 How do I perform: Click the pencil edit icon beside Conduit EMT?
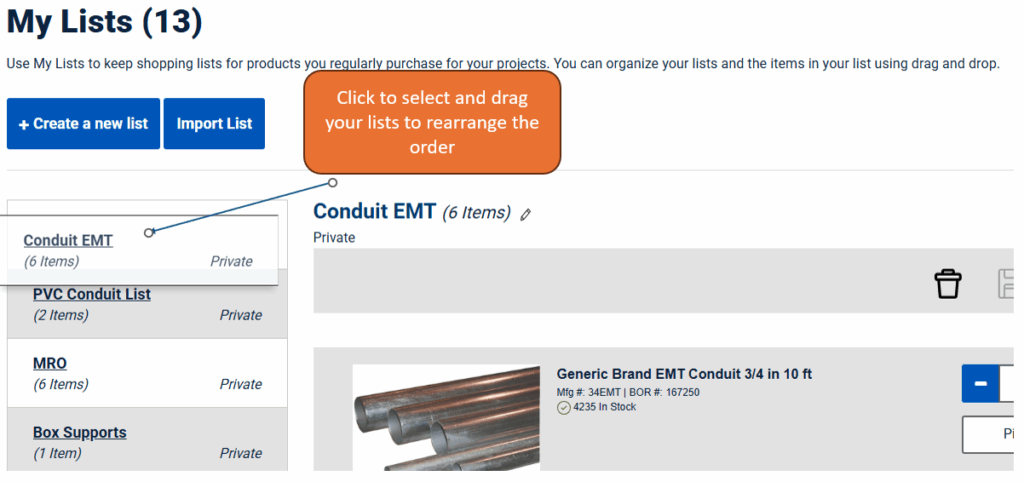click(x=526, y=215)
